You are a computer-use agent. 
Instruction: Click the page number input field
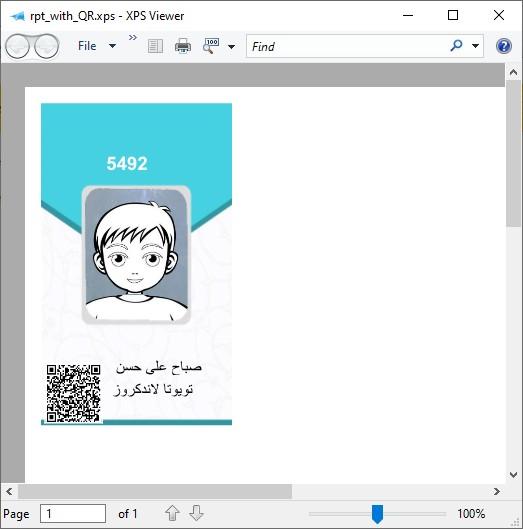[x=73, y=513]
